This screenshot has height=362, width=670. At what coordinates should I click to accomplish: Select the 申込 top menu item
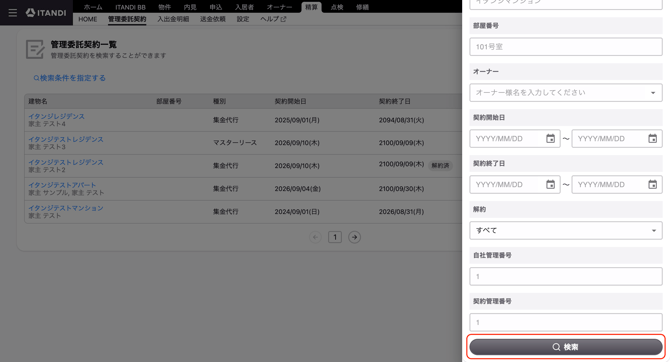tap(216, 7)
